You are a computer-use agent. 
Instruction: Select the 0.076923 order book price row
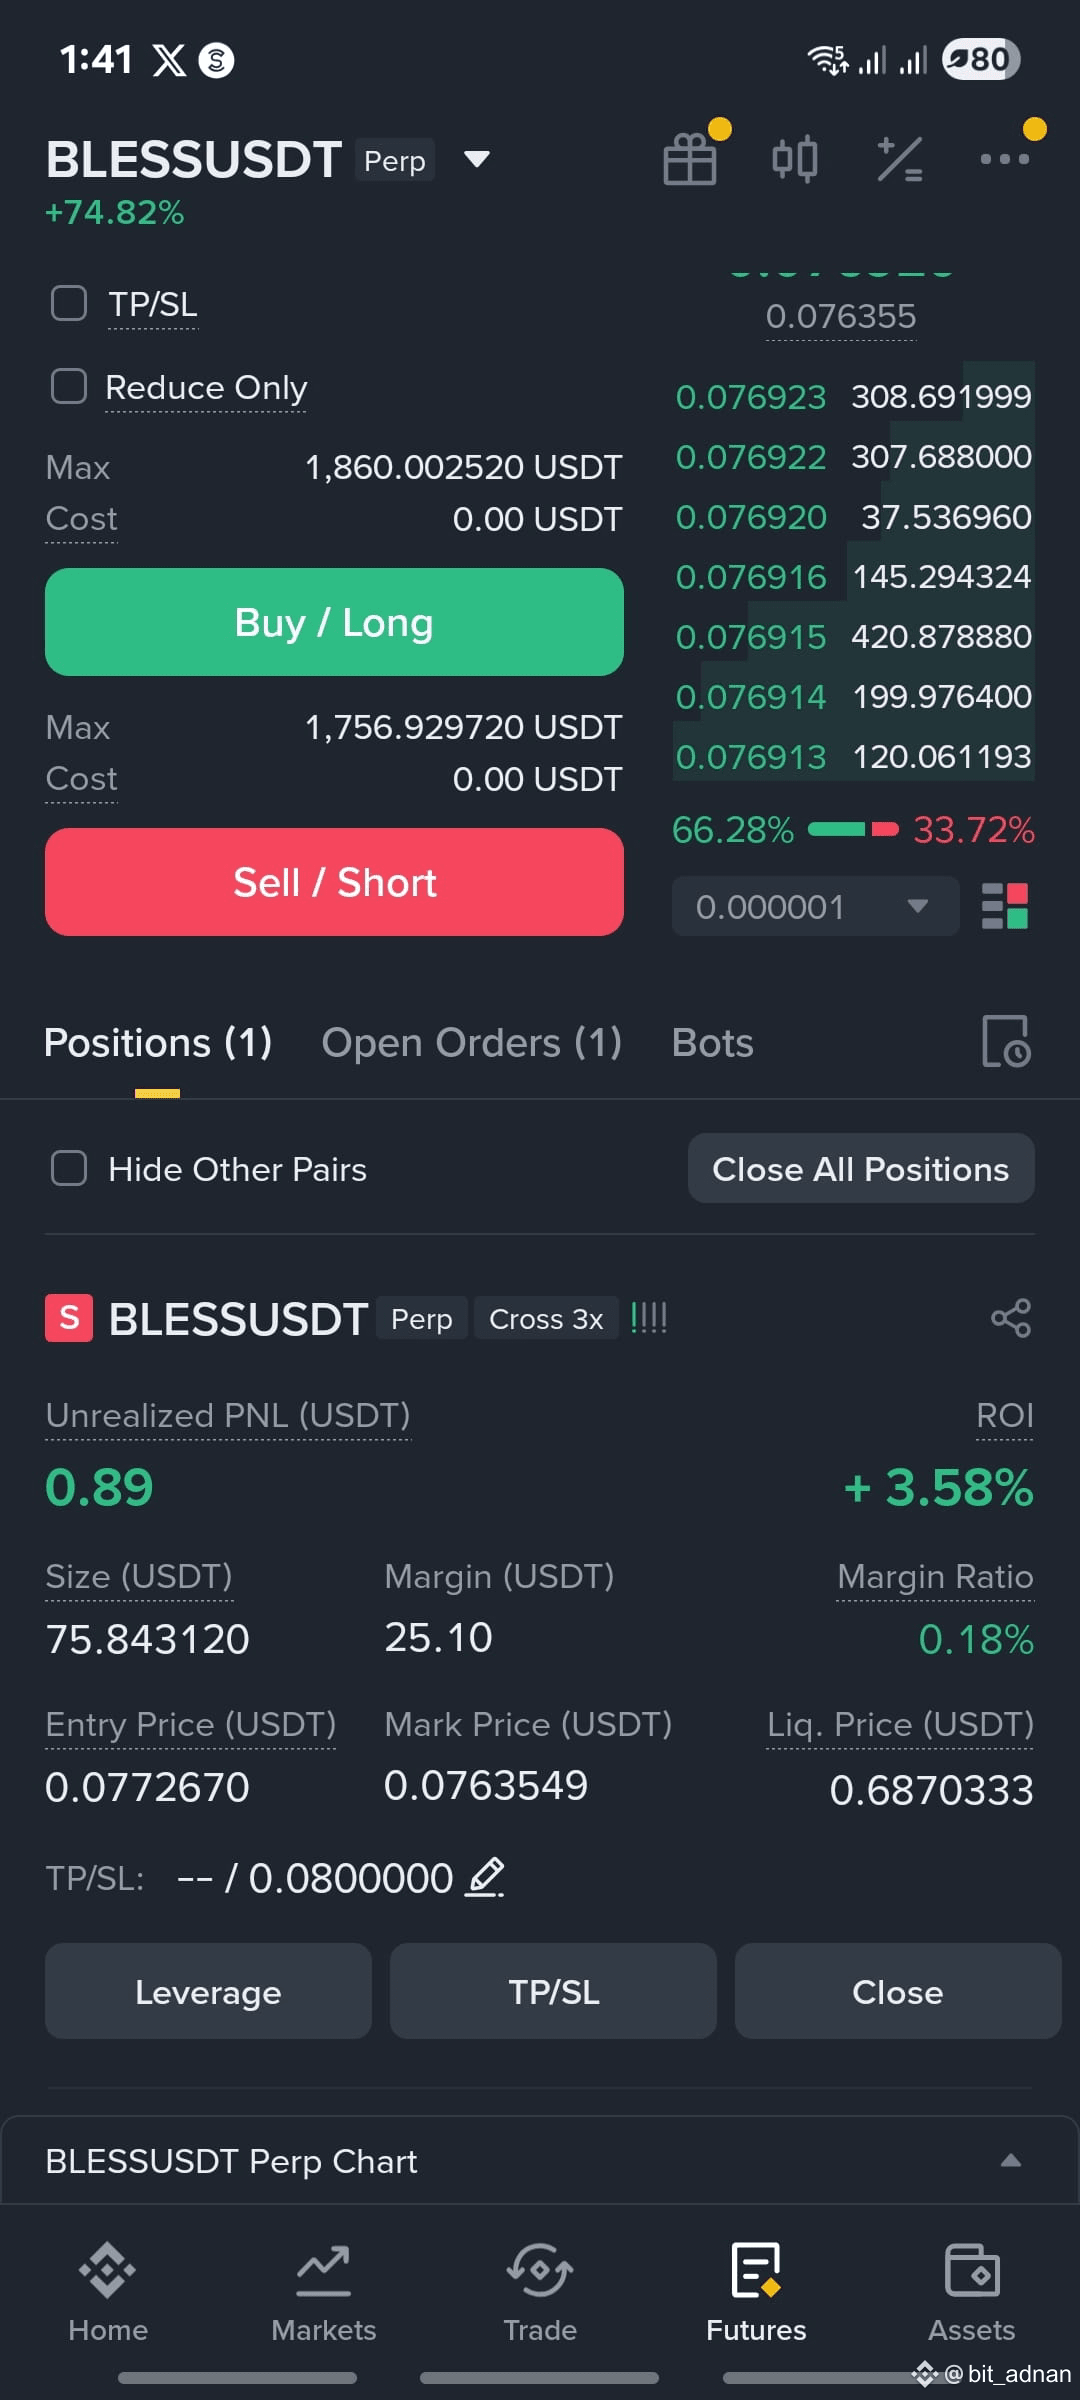tap(853, 396)
